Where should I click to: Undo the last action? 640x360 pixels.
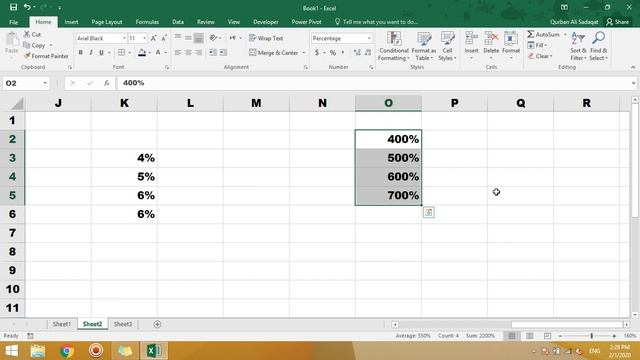(27, 7)
